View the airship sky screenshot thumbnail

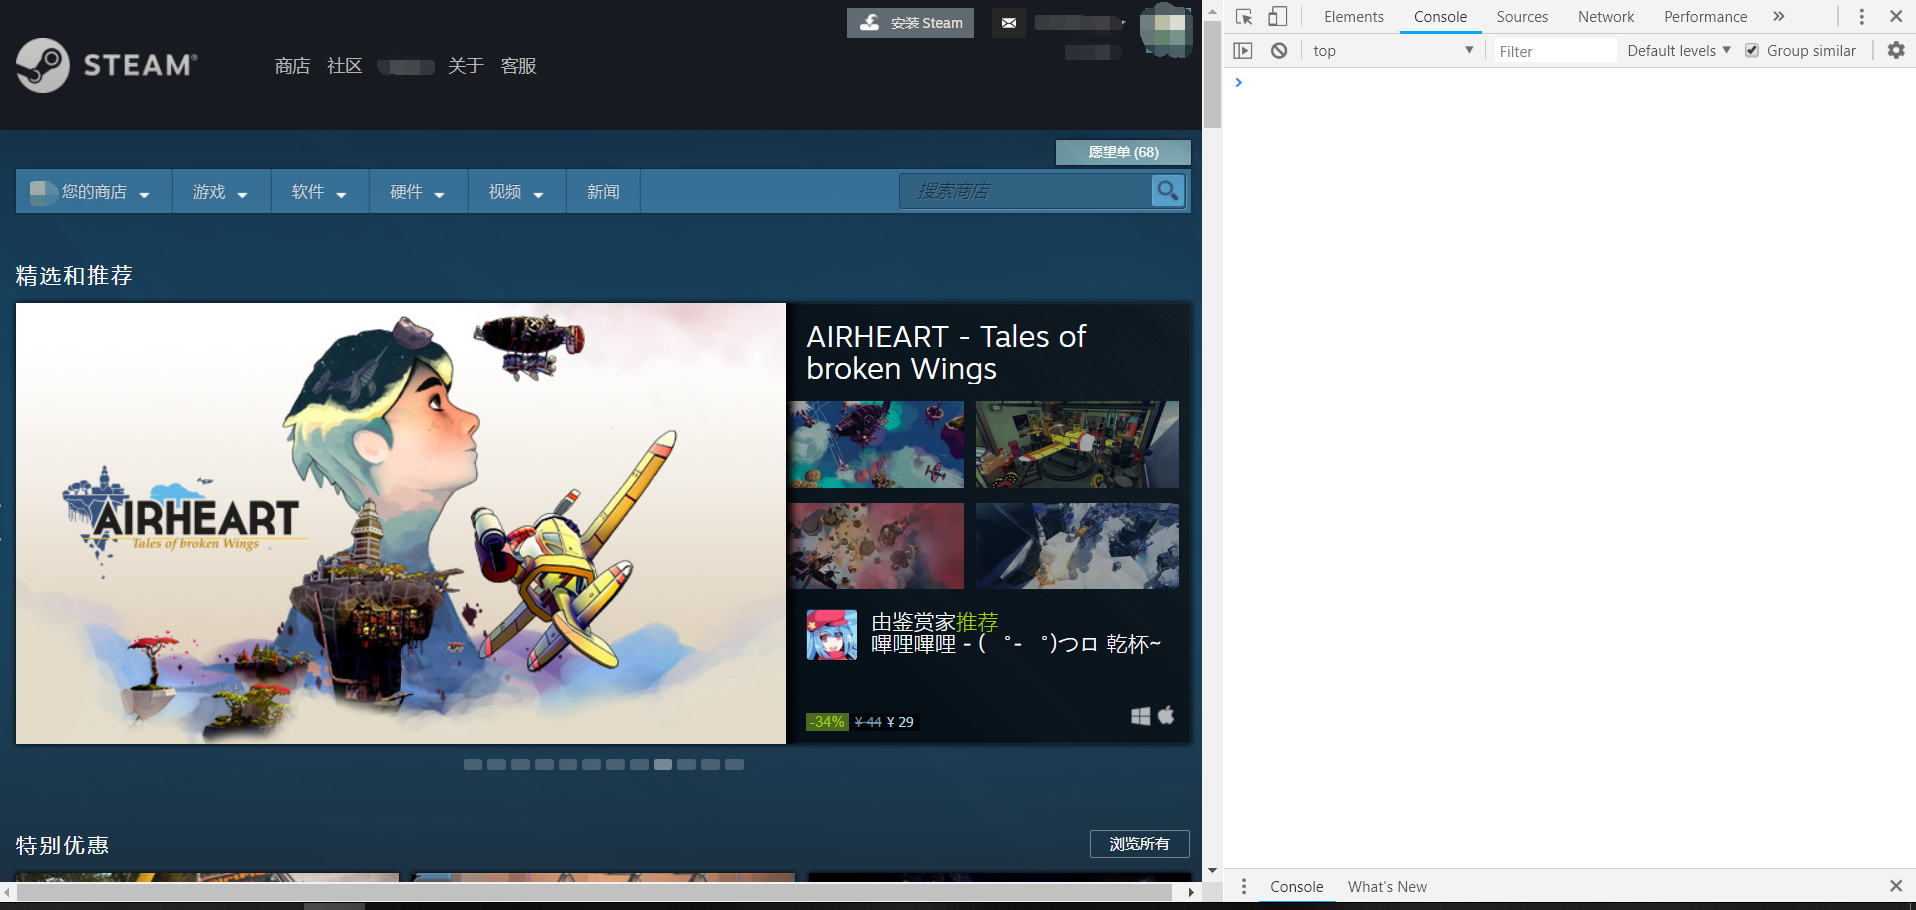click(x=876, y=445)
